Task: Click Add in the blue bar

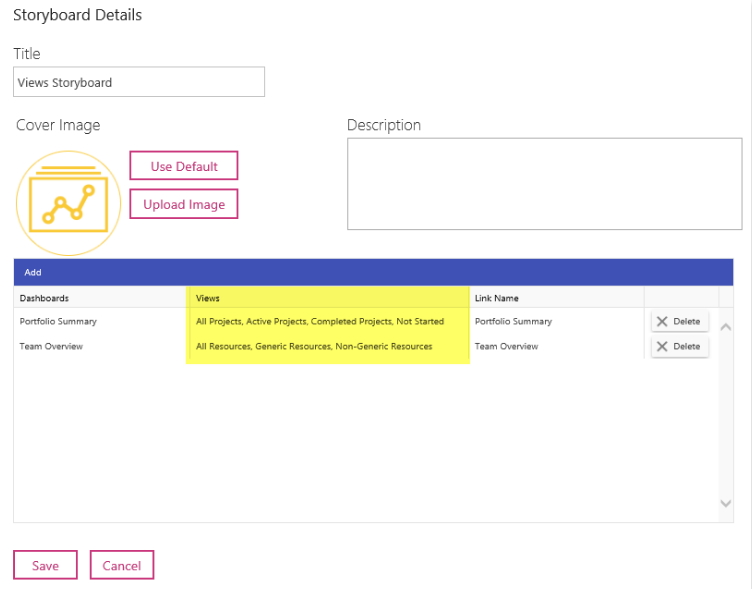Action: point(33,272)
